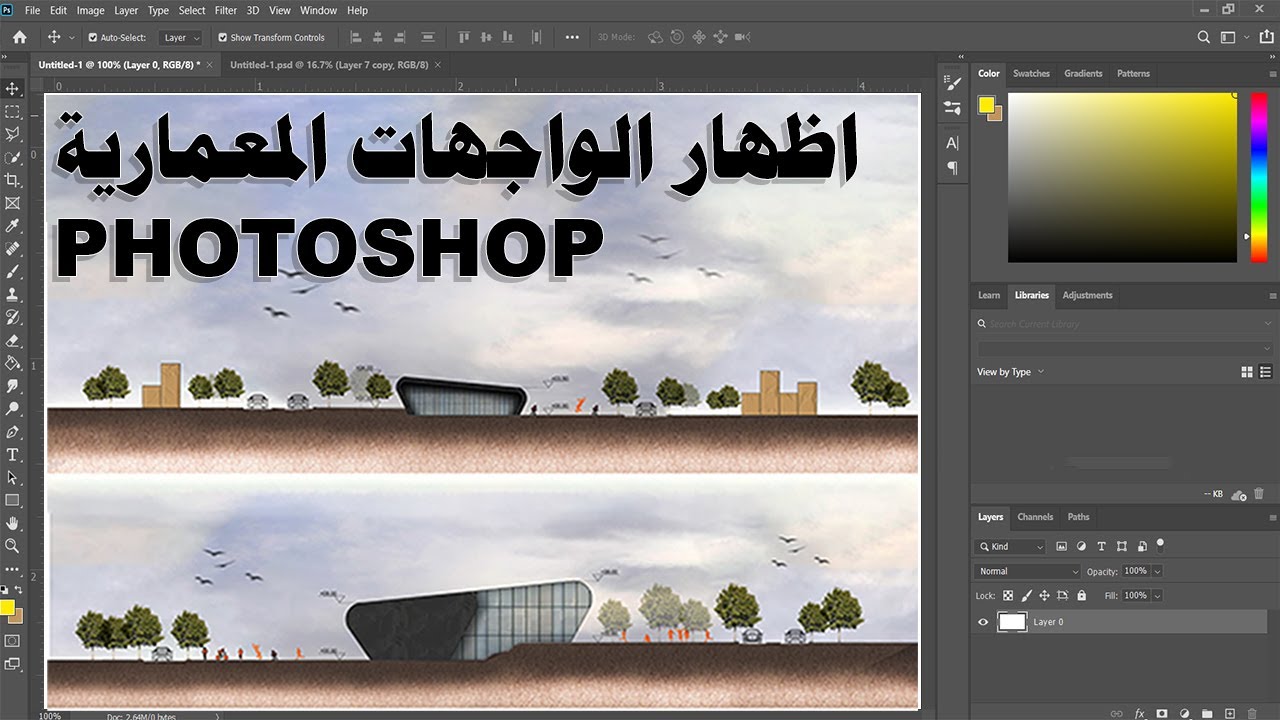
Task: Open the Filter menu
Action: 226,10
